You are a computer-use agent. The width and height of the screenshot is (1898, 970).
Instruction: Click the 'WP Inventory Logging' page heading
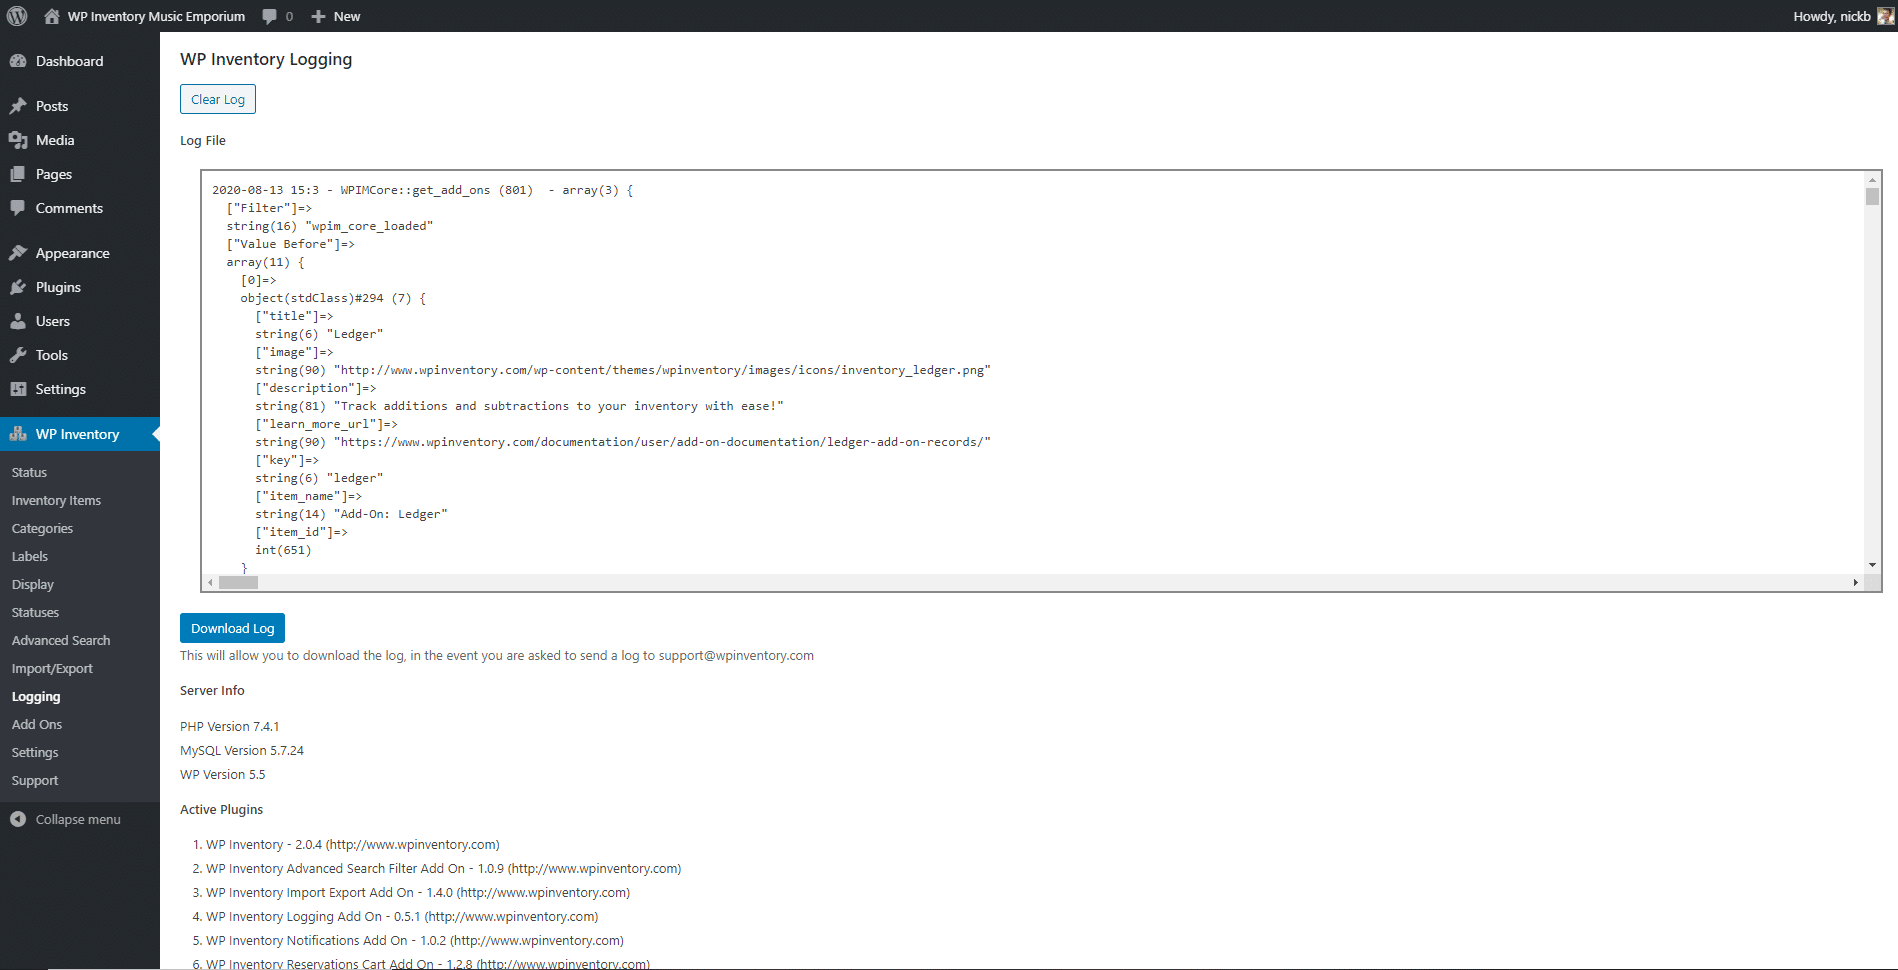[266, 59]
